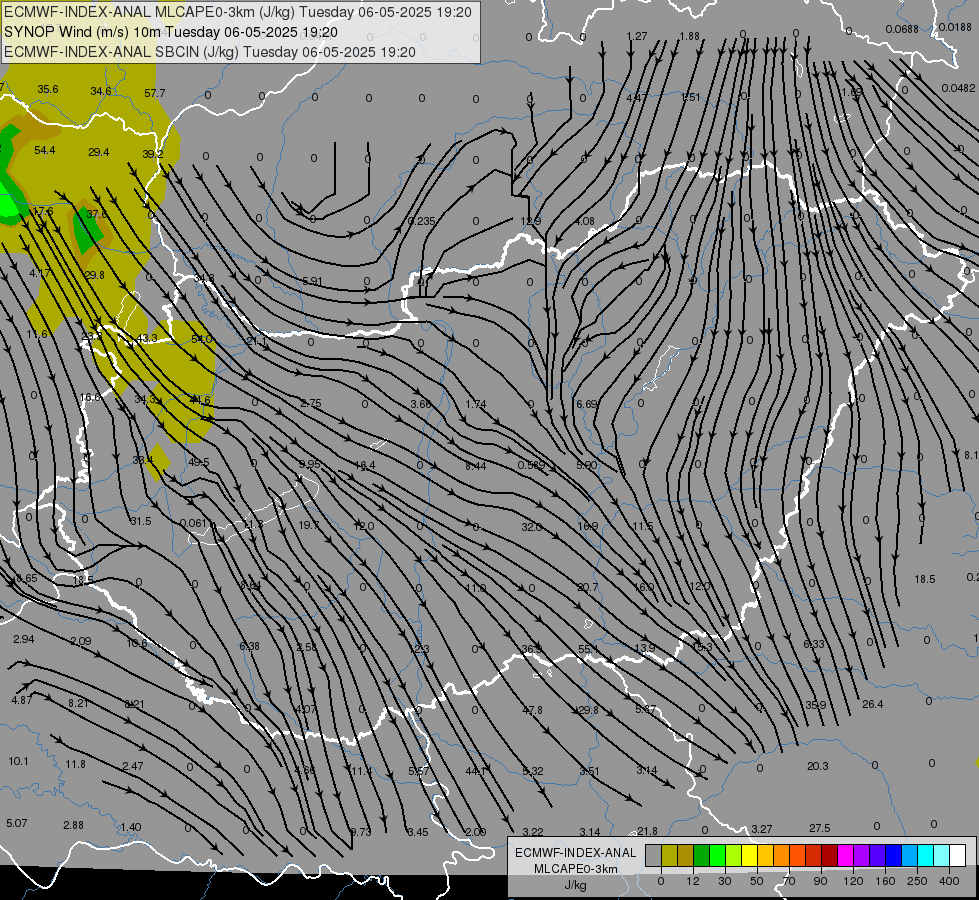Click the '5.07' value on the map
Screen dimensions: 979x900
(x=17, y=823)
